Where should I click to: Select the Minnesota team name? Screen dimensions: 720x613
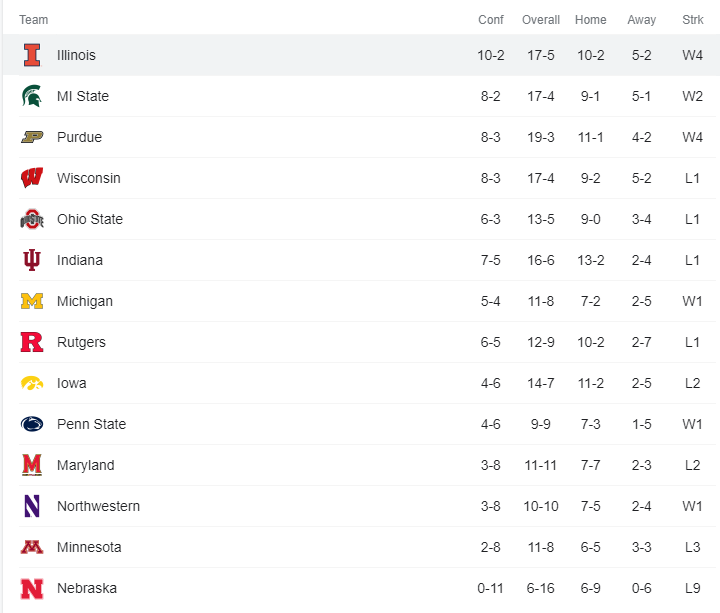[x=89, y=547]
